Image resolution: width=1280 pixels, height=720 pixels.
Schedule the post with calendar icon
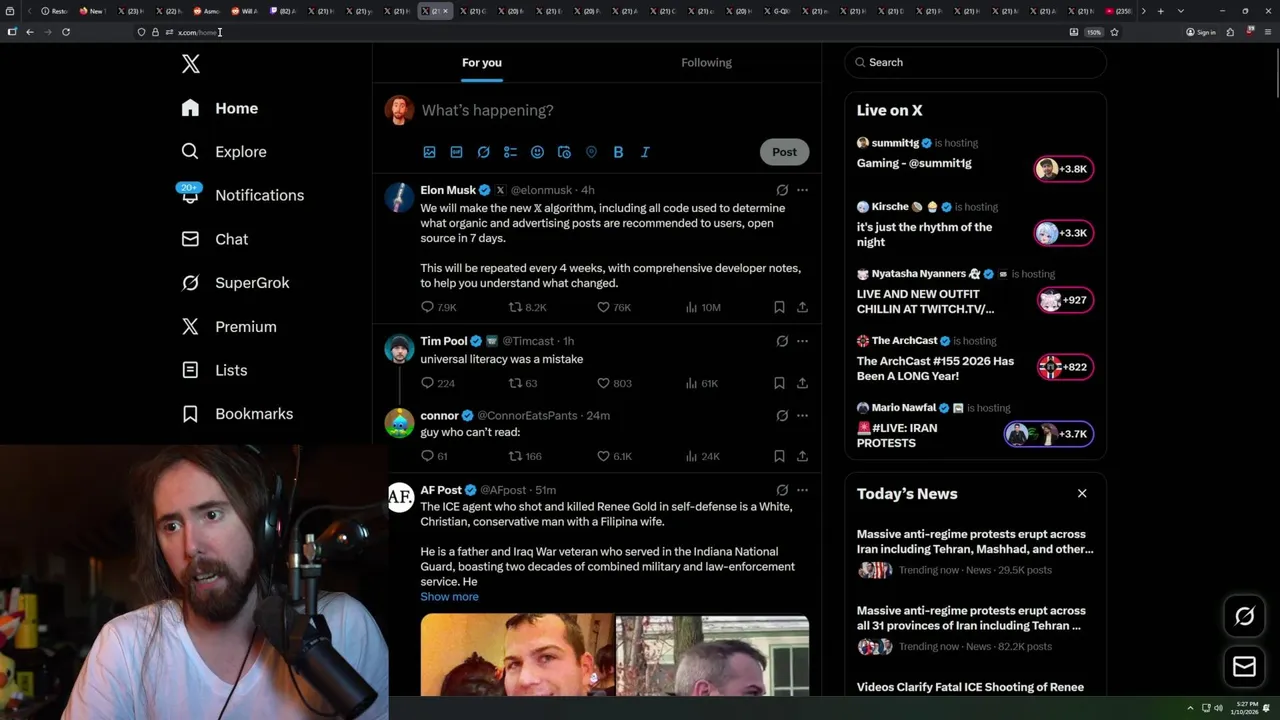[x=564, y=152]
